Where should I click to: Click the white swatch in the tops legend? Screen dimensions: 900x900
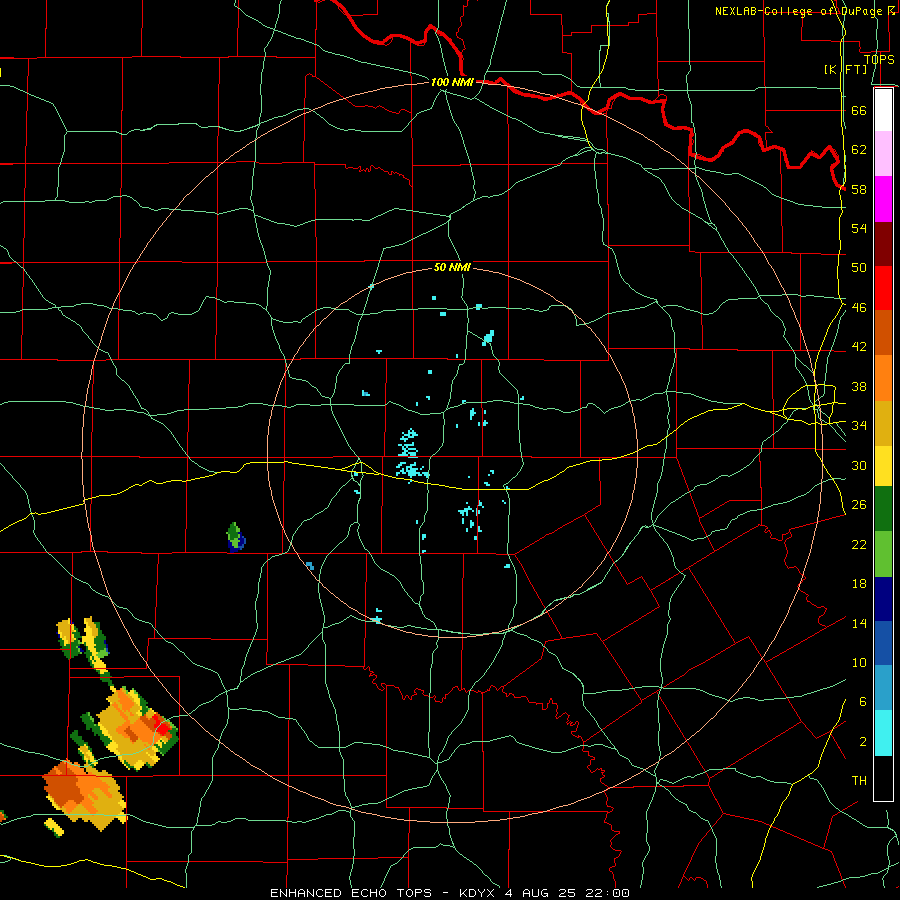883,110
